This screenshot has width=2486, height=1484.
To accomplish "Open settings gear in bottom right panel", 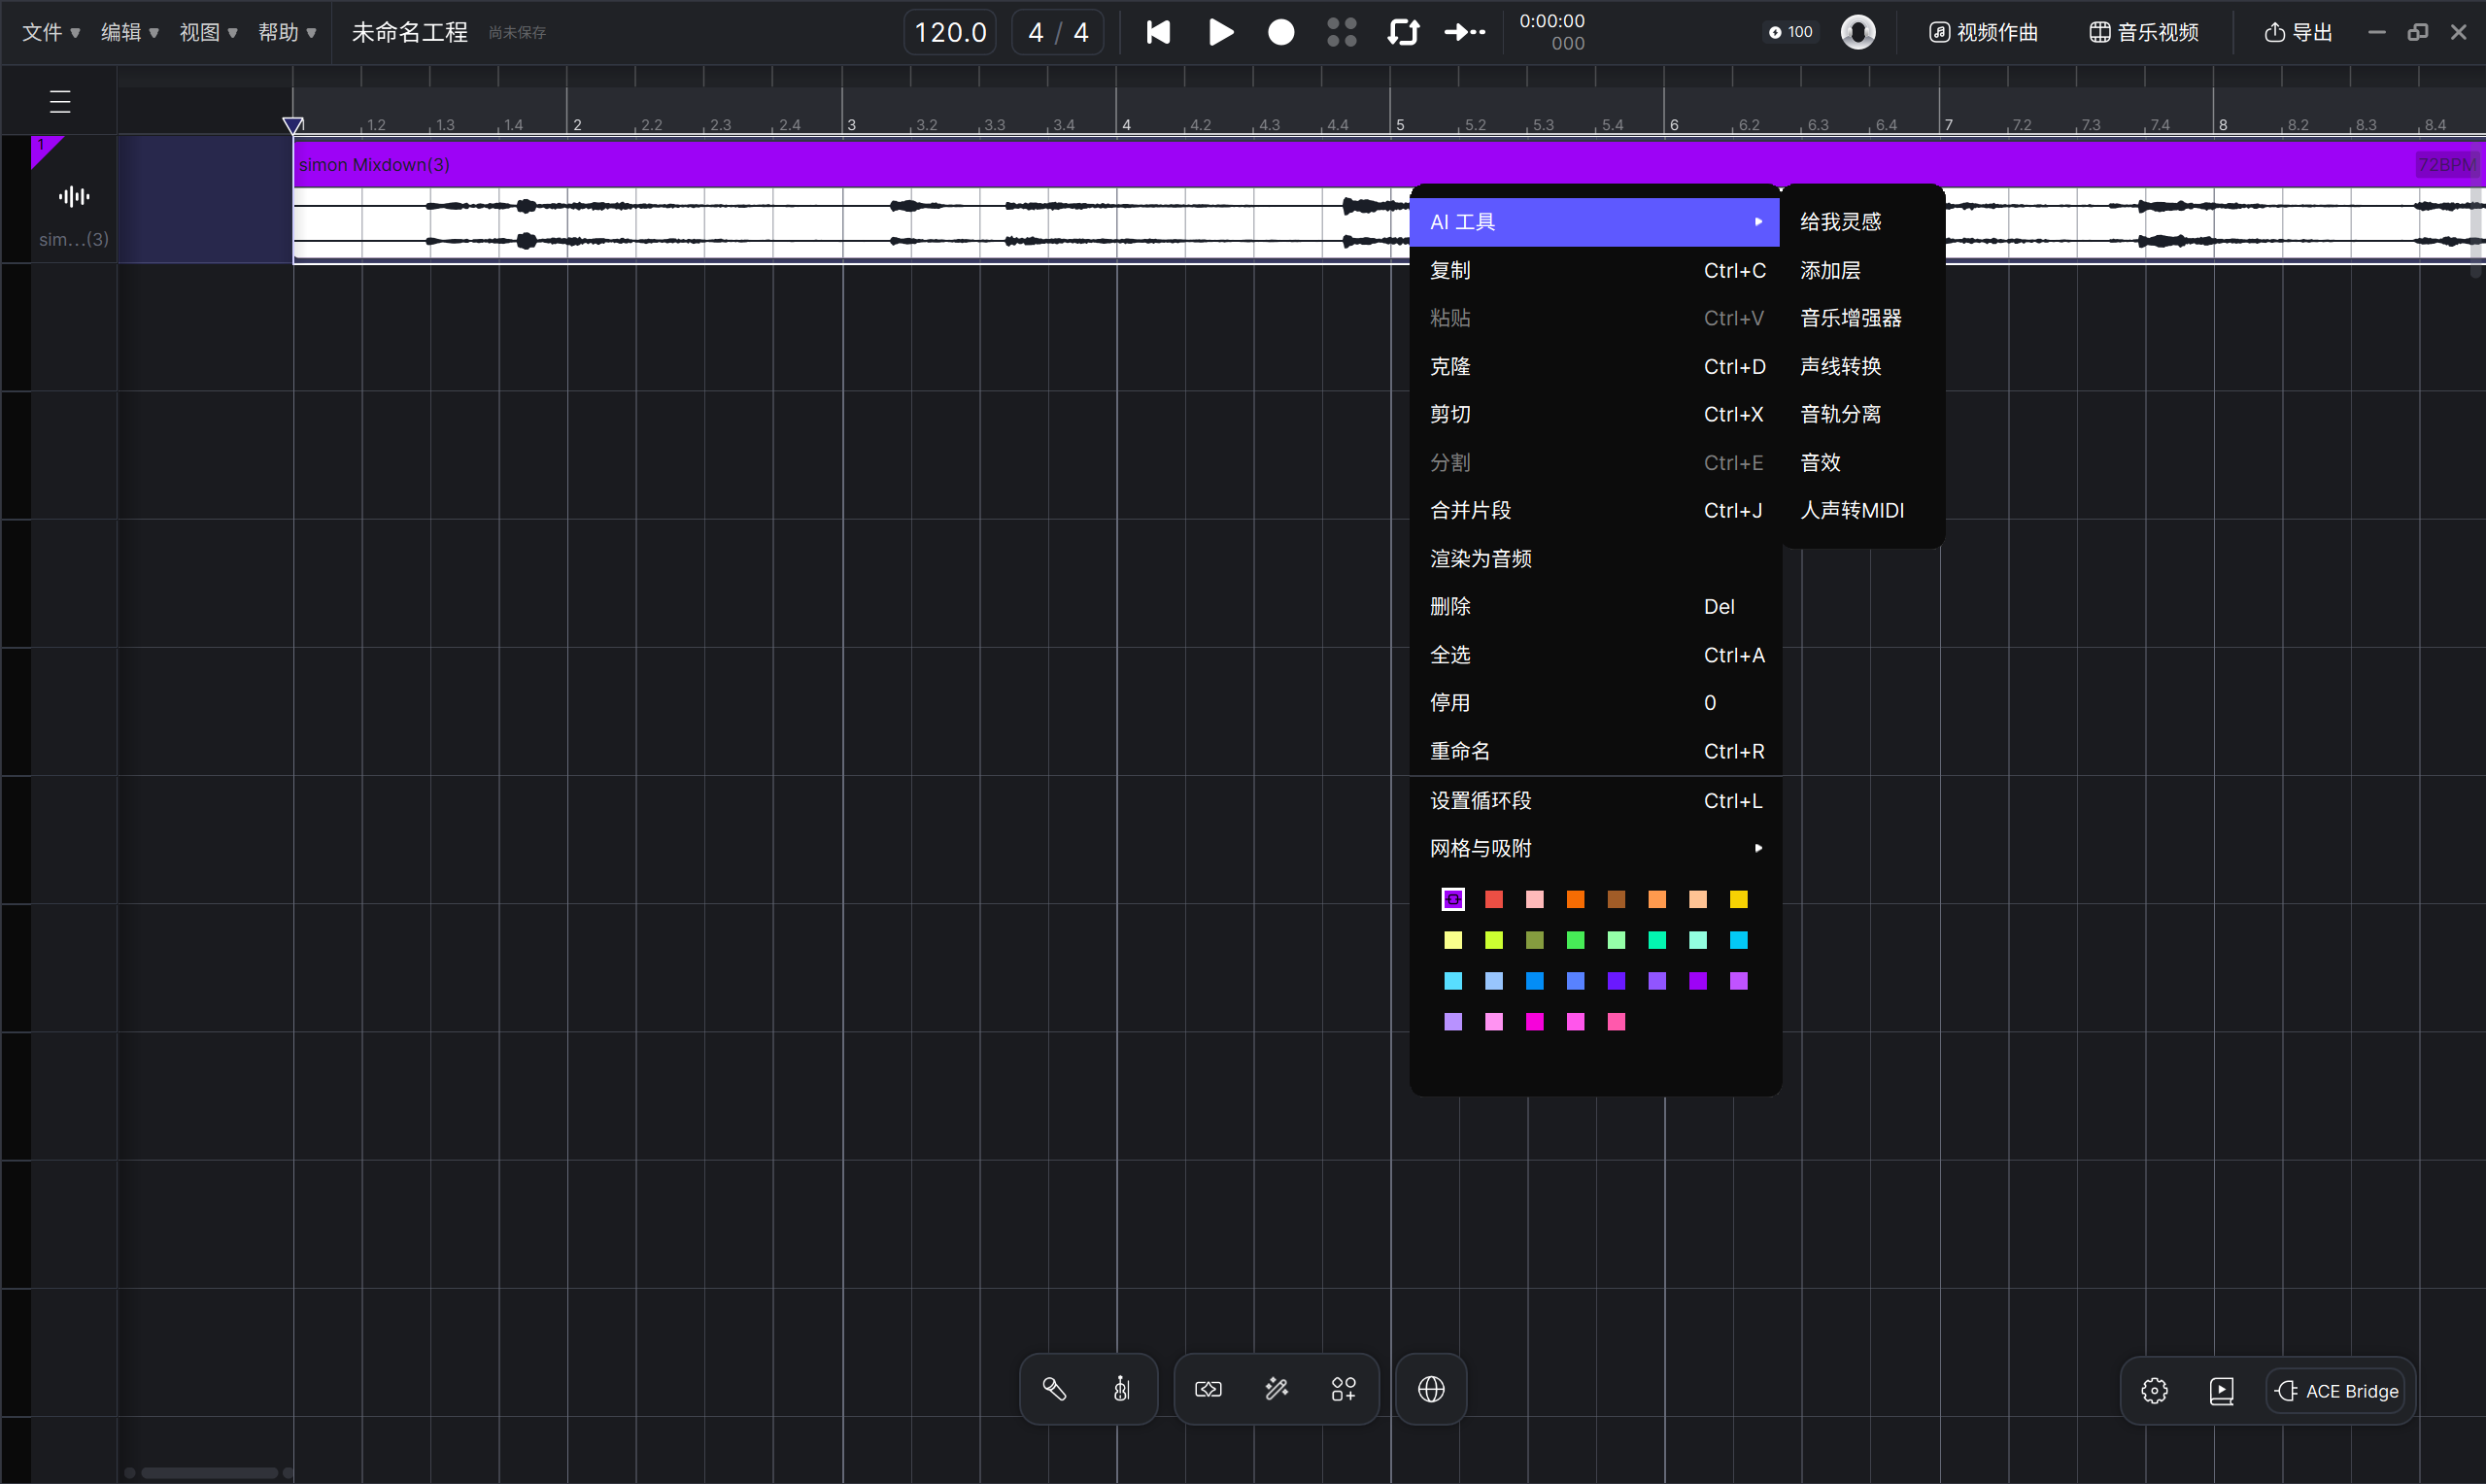I will (2154, 1391).
